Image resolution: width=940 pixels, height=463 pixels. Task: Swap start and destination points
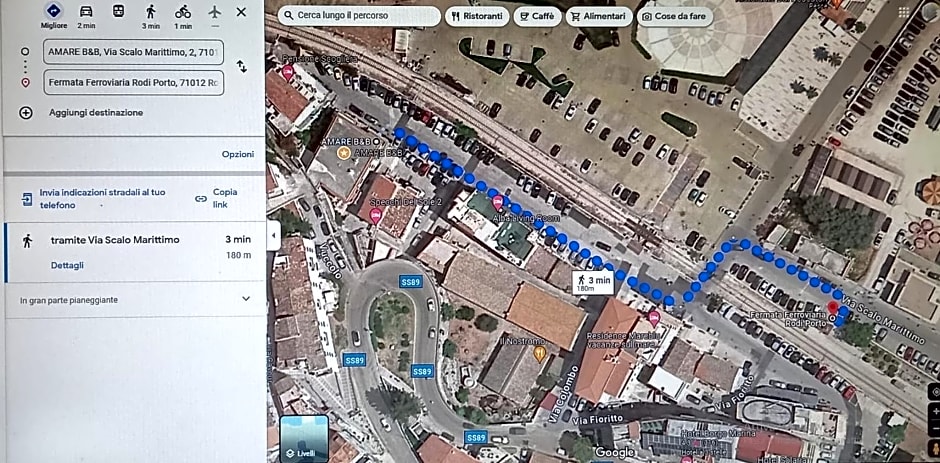point(241,66)
